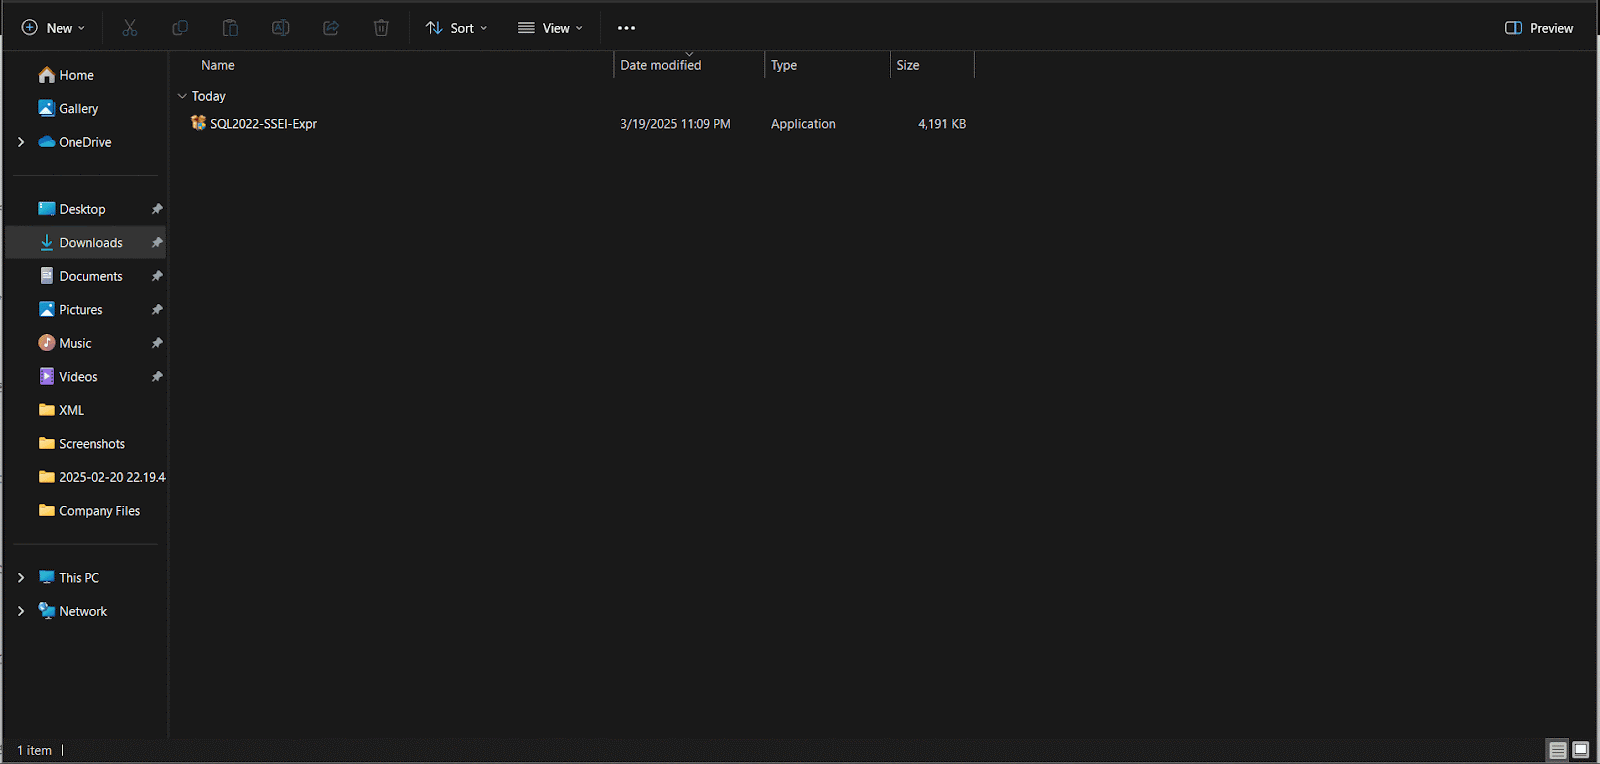This screenshot has height=764, width=1600.
Task: Click the Paste clipboard icon
Action: (x=230, y=28)
